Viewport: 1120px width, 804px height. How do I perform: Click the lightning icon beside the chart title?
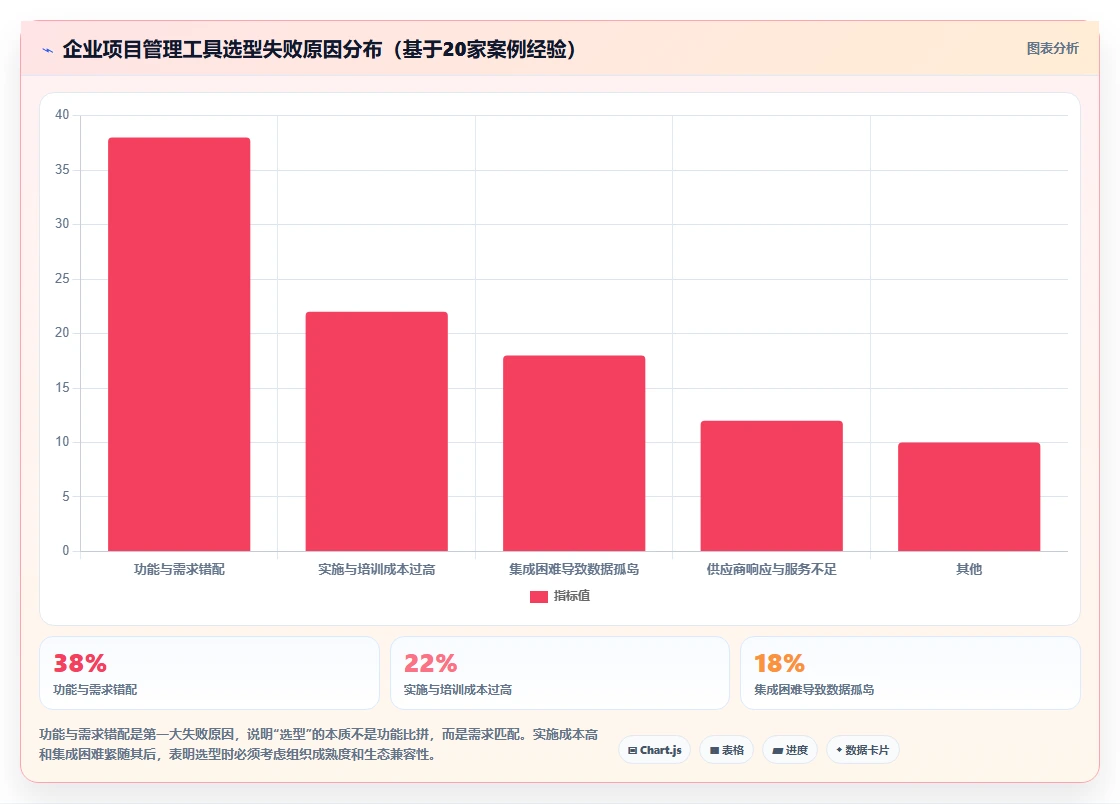(x=48, y=50)
